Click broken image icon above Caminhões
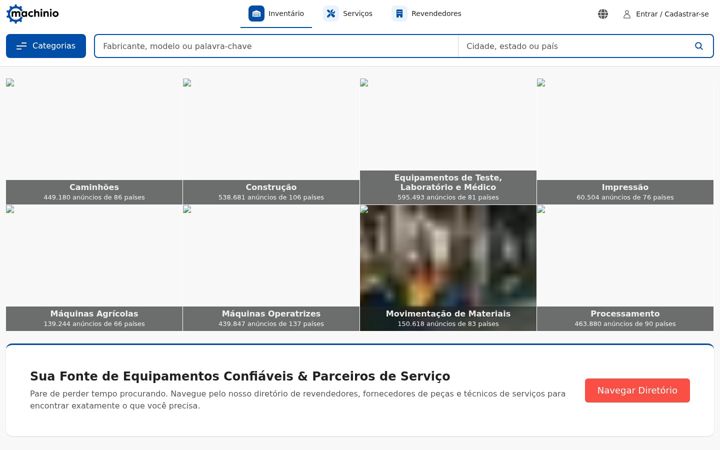This screenshot has width=720, height=450. tap(10, 83)
